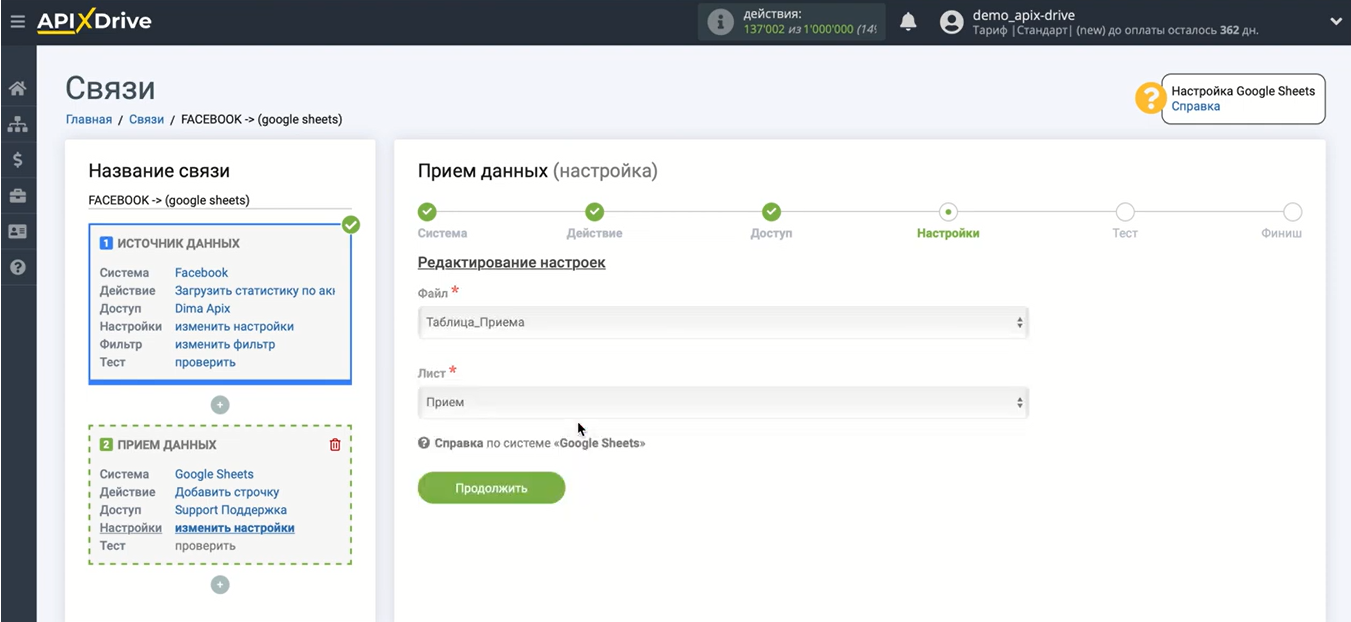Open the Лист dropdown Прием

point(723,402)
